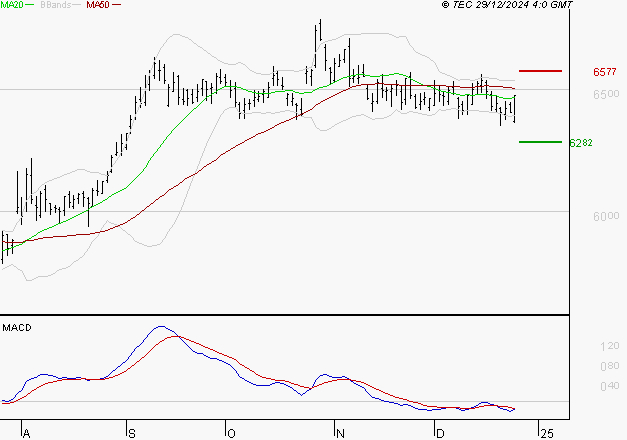
Task: Click the TEC copyright date text
Action: coord(507,5)
